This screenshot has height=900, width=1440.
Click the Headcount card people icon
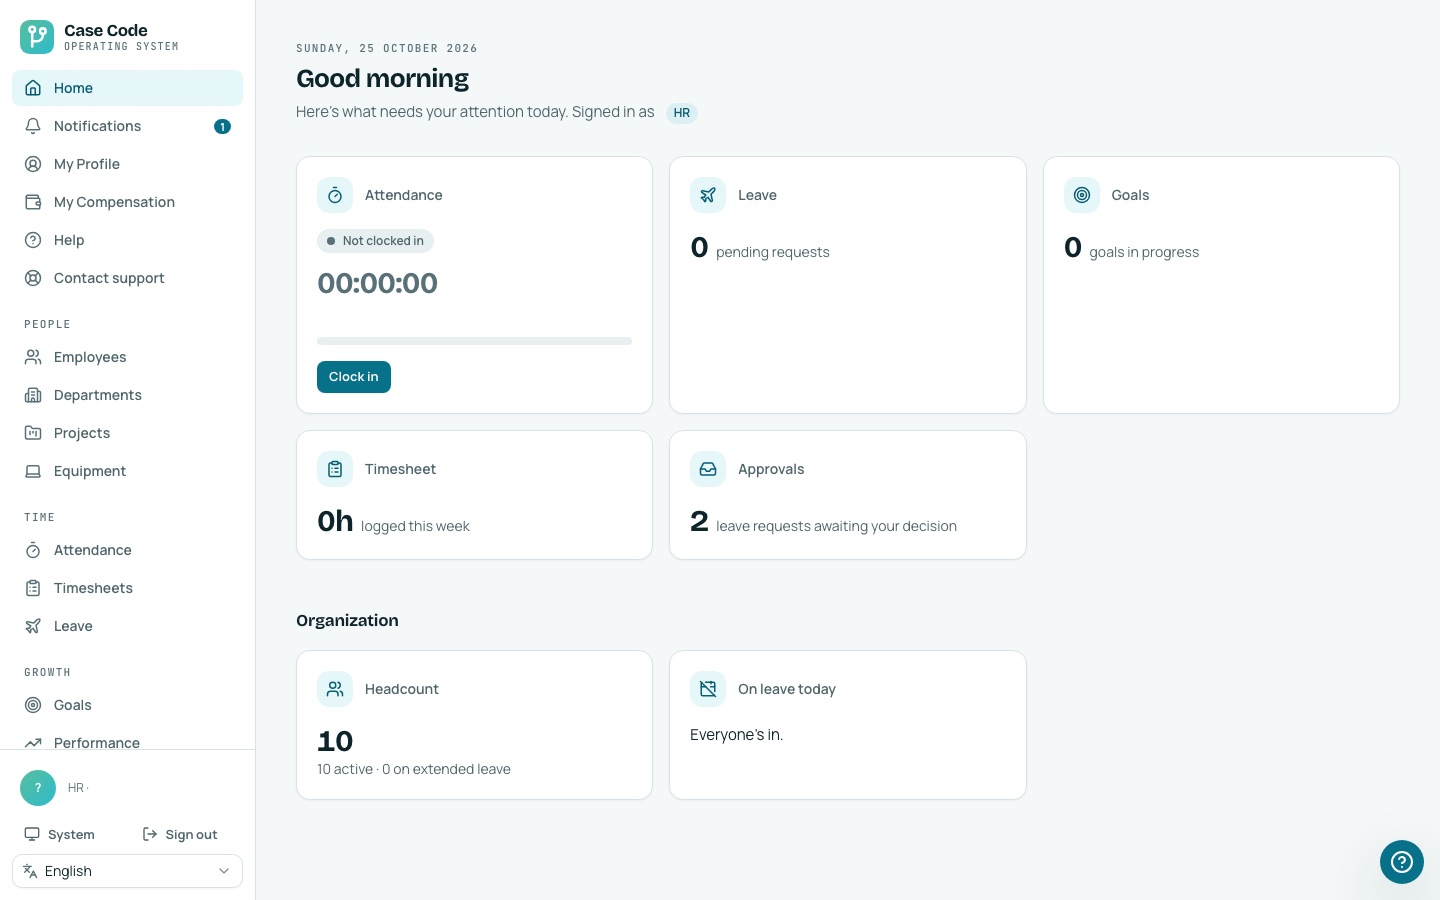point(335,689)
